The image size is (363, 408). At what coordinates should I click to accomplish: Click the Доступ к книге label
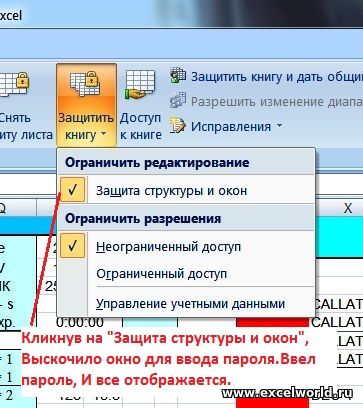tap(140, 126)
